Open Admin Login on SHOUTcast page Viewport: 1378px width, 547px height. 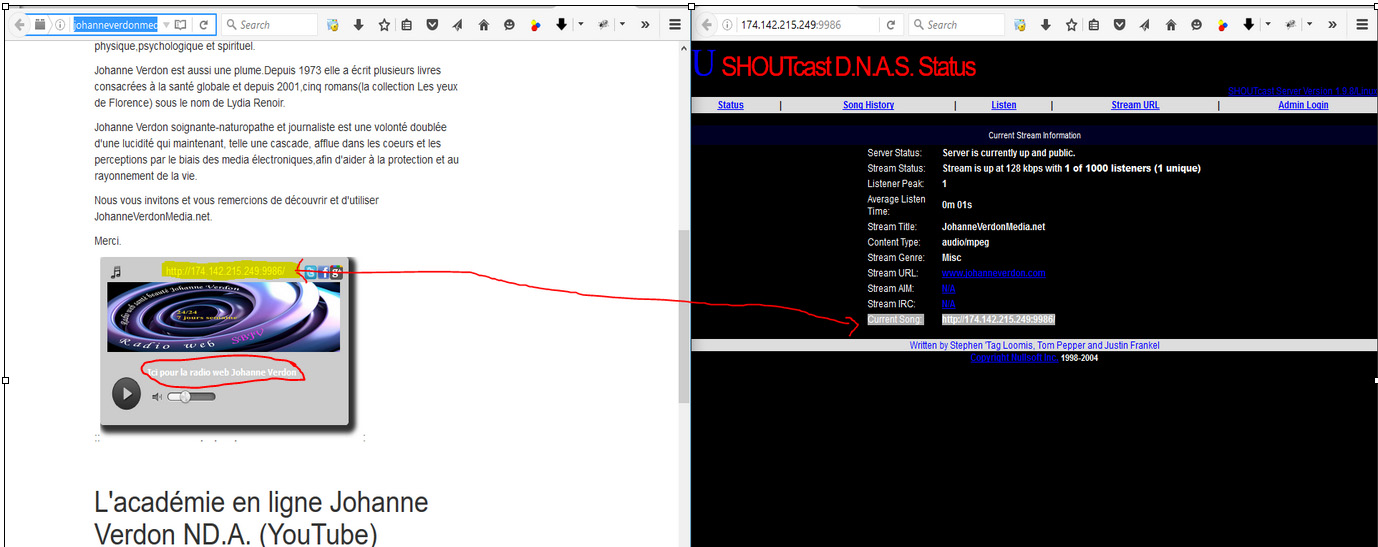pos(1303,105)
